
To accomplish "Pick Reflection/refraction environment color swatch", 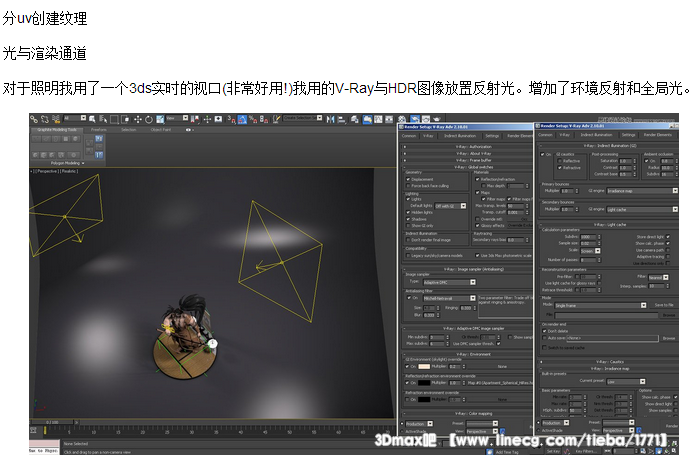I will click(424, 383).
